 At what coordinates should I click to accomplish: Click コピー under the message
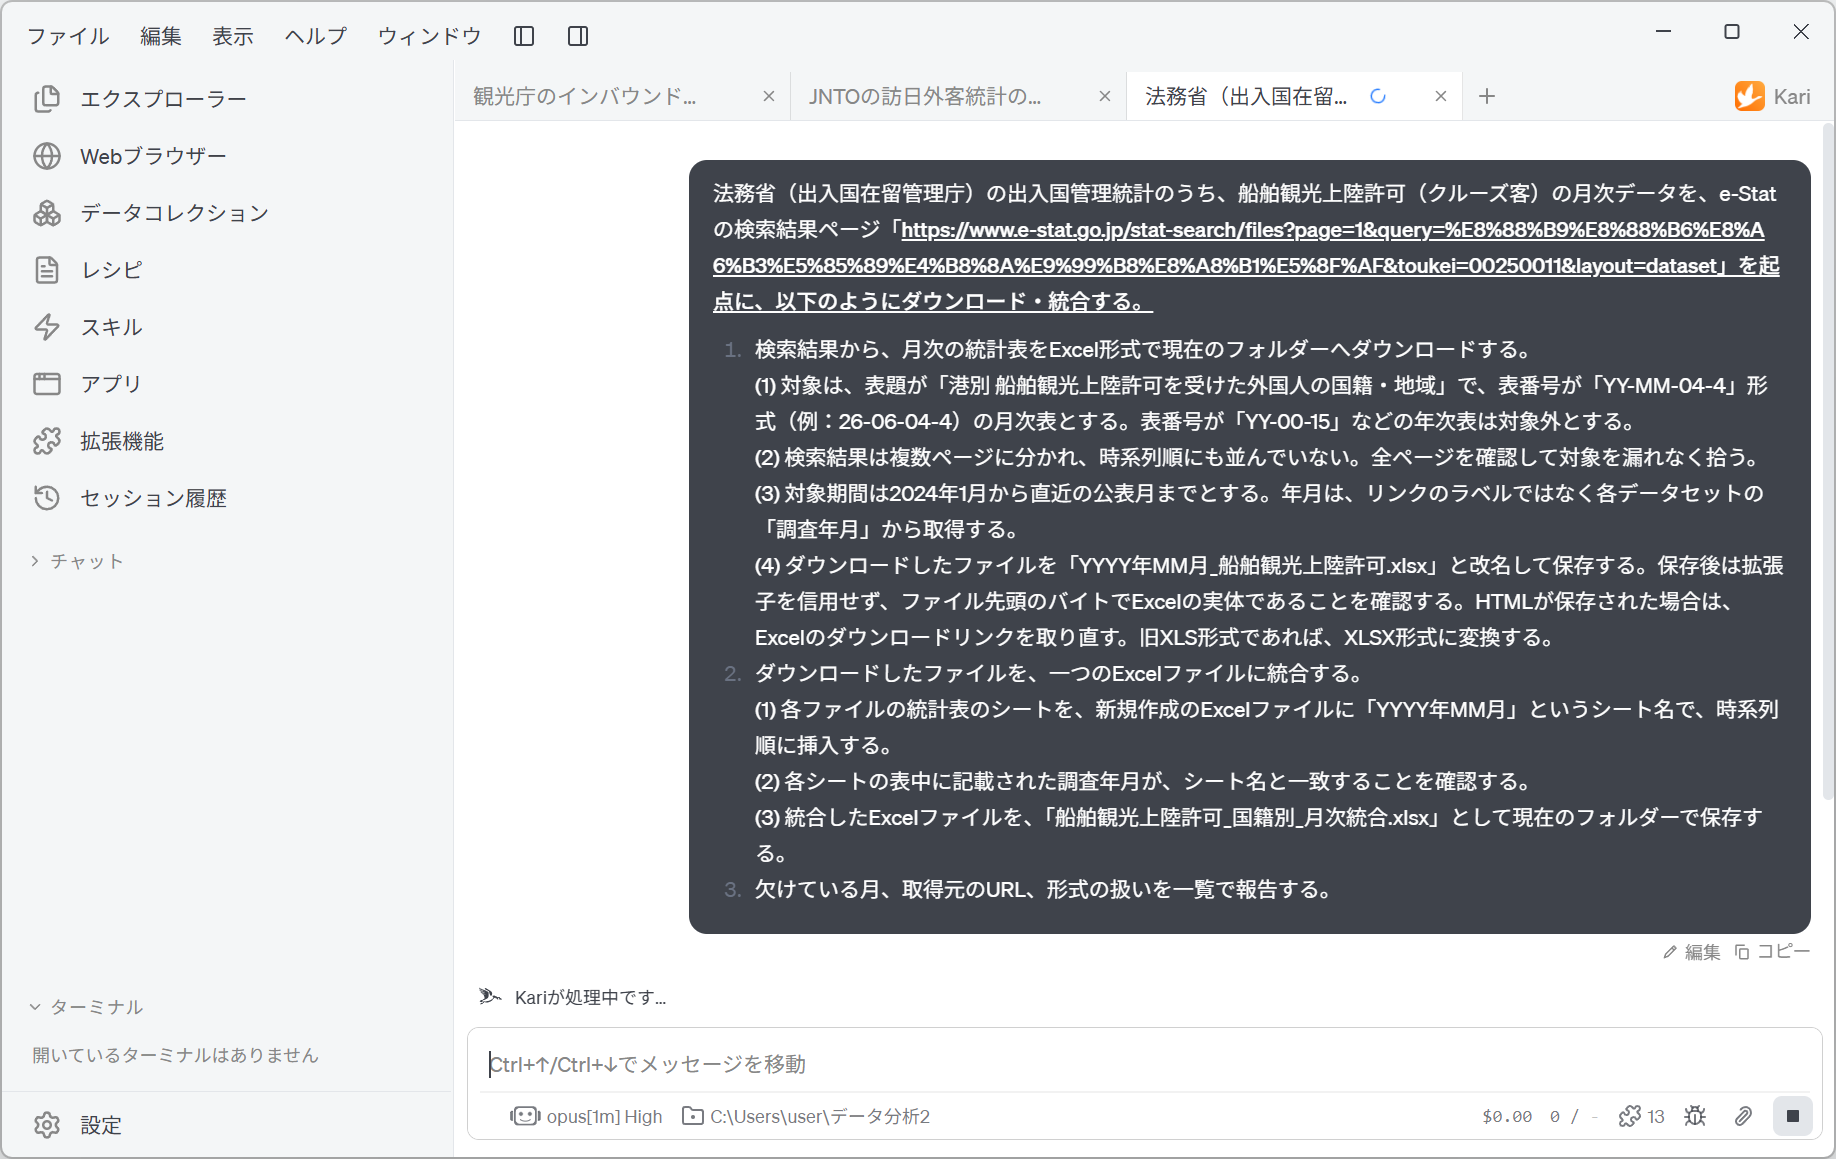[x=1772, y=952]
